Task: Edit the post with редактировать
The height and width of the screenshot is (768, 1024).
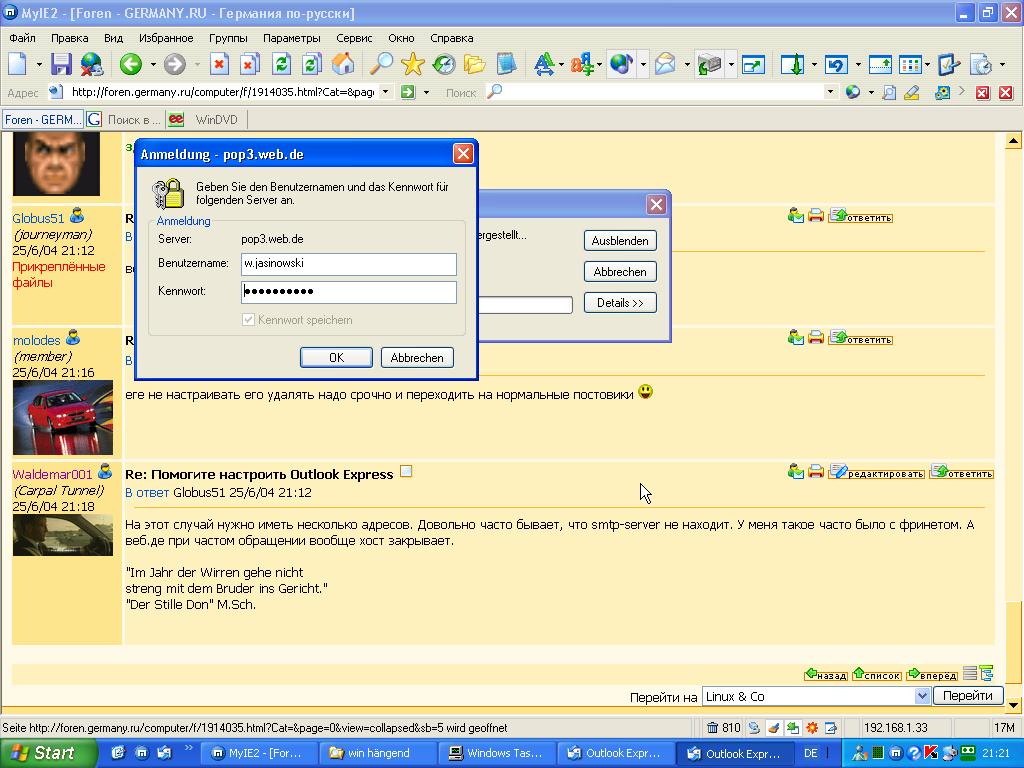Action: [876, 472]
